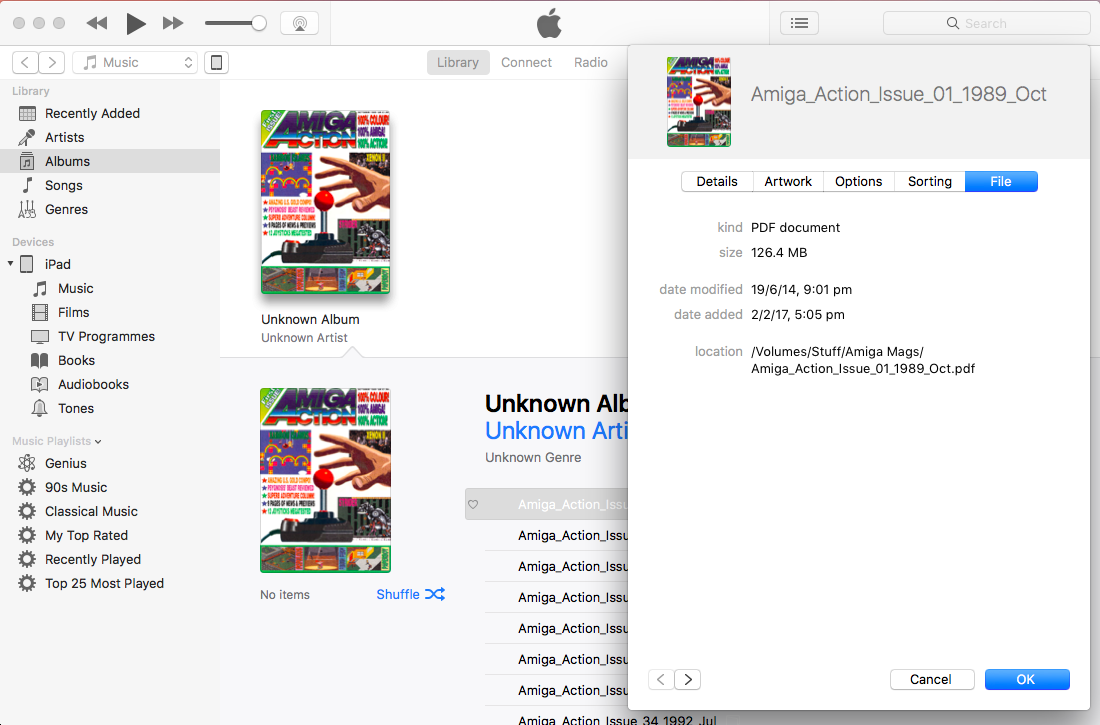Switch to Options tab in info dialog
1100x725 pixels.
859,182
